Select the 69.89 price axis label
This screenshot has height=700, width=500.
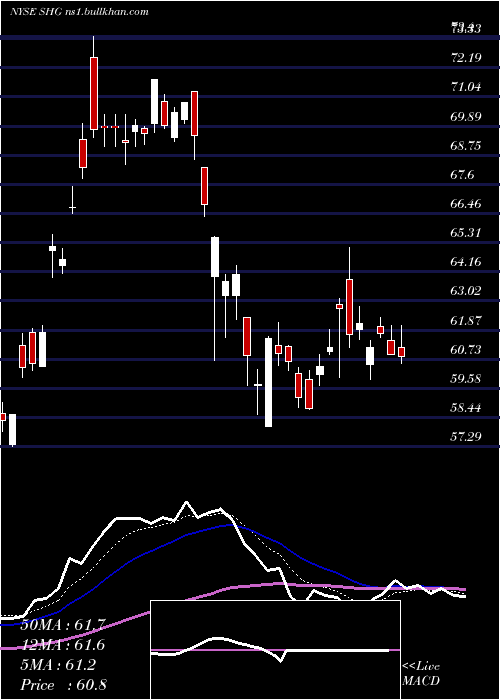click(x=466, y=116)
